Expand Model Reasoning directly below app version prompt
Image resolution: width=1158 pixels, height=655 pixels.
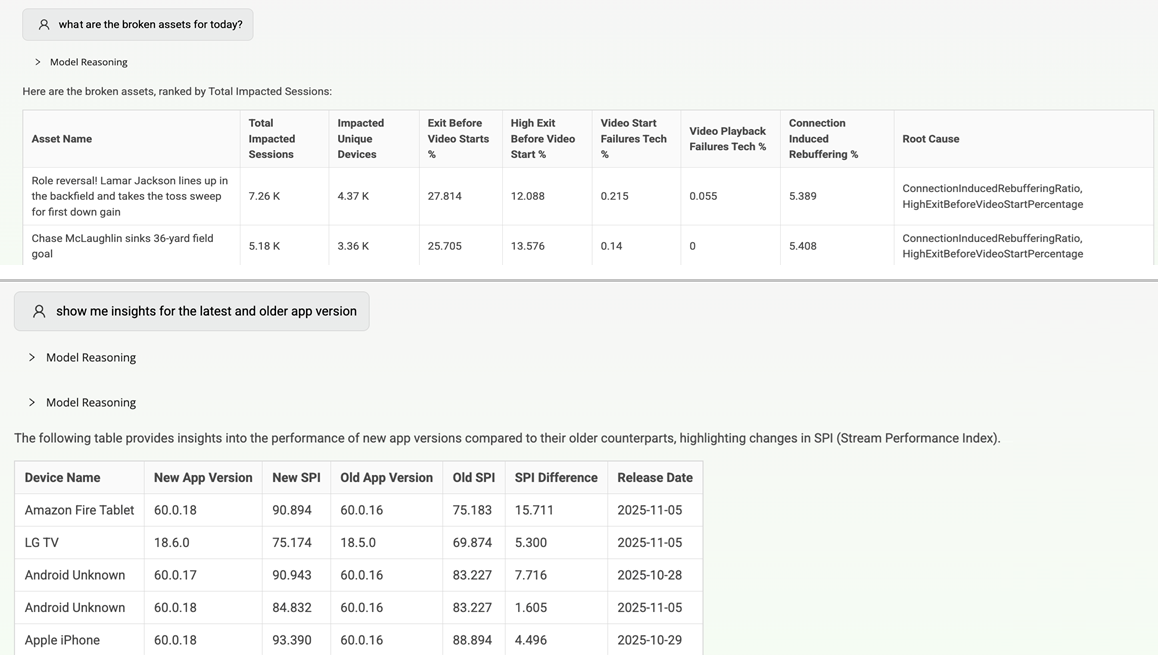tap(82, 357)
